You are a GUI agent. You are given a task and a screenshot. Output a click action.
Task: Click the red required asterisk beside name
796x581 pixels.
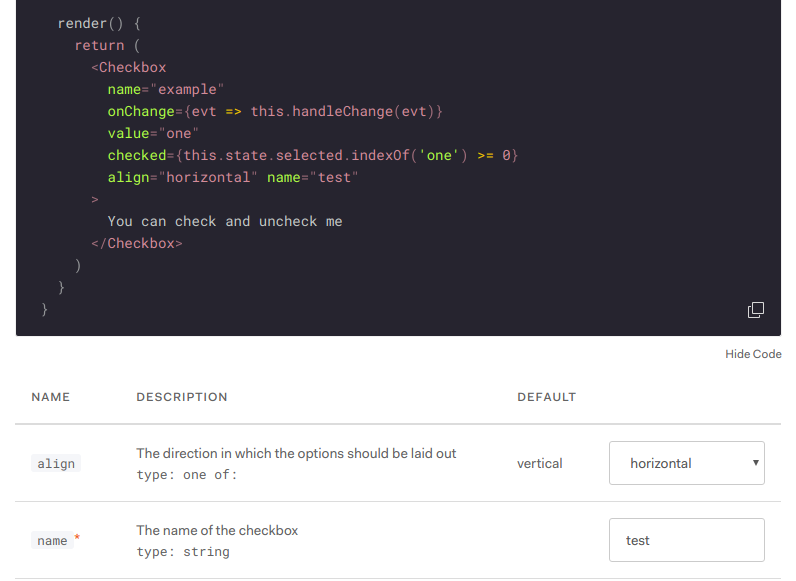tap(77, 537)
